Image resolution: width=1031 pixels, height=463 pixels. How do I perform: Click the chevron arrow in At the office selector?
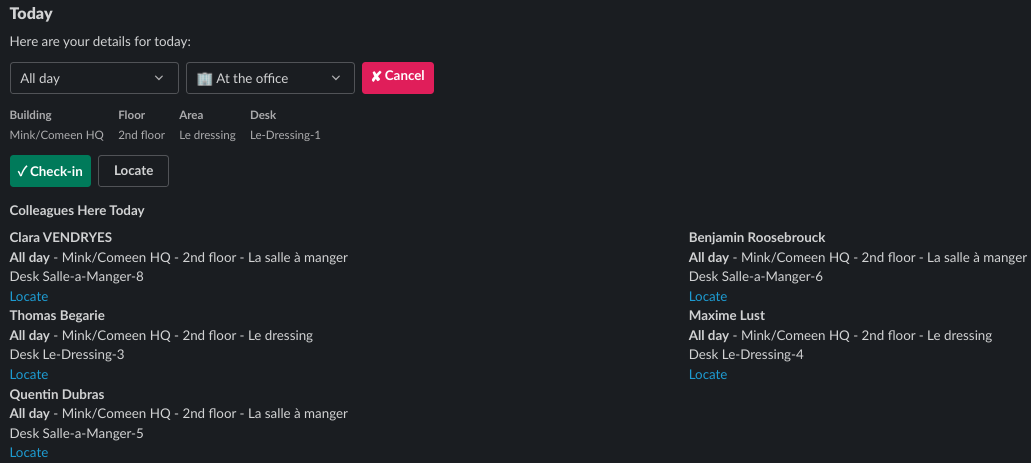[x=335, y=78]
